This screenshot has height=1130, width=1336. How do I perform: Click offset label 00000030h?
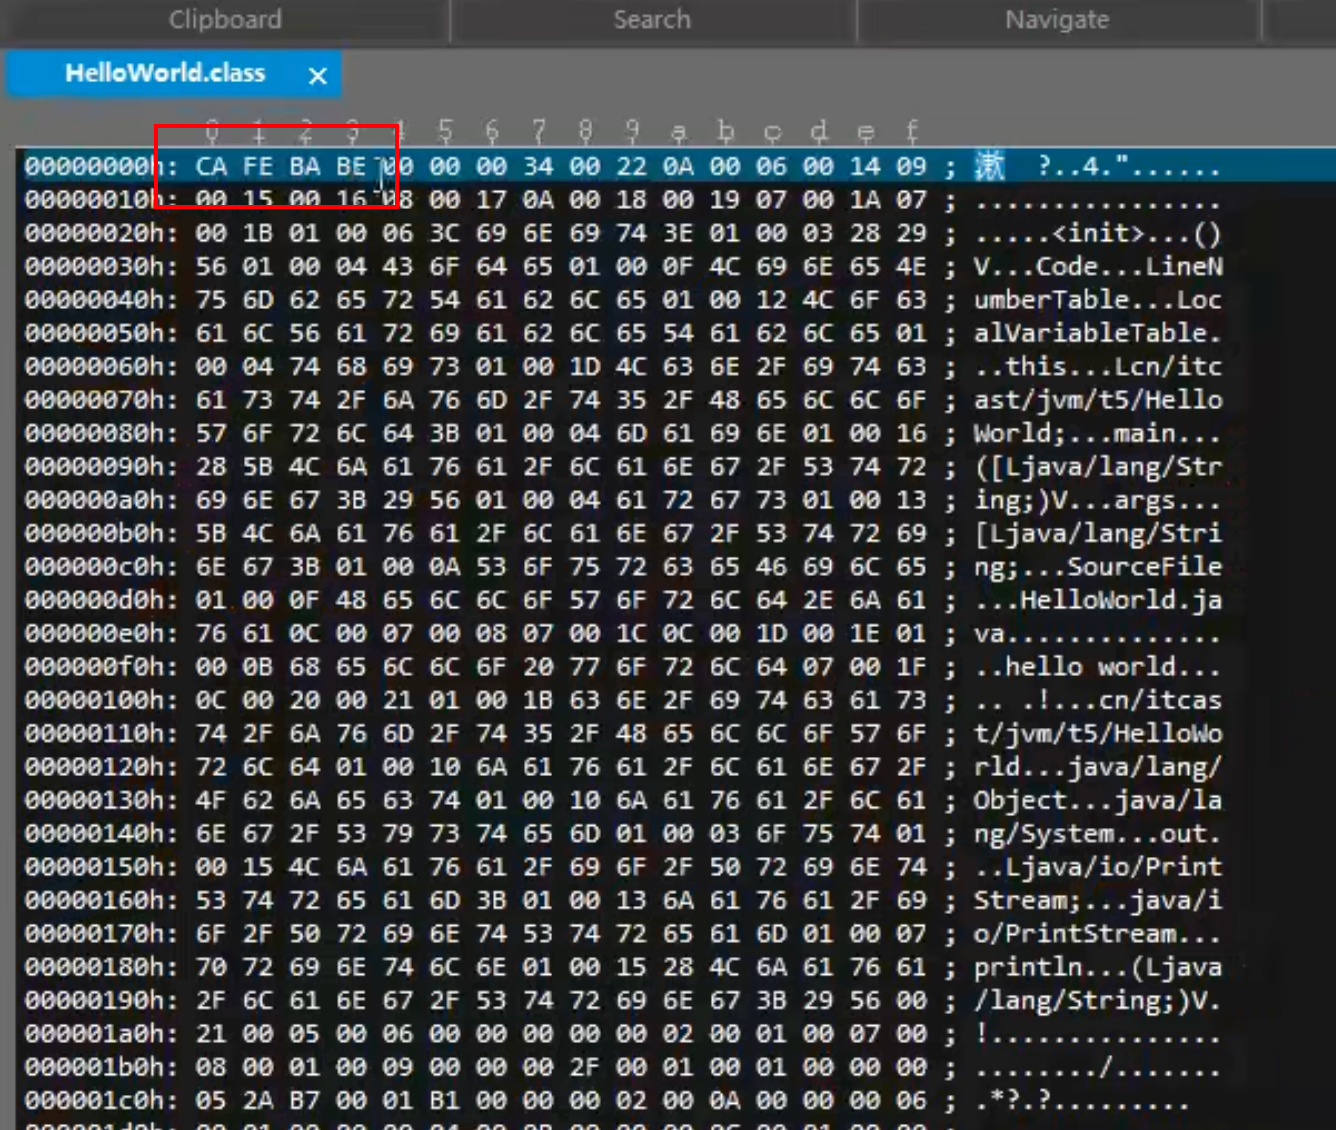click(101, 266)
